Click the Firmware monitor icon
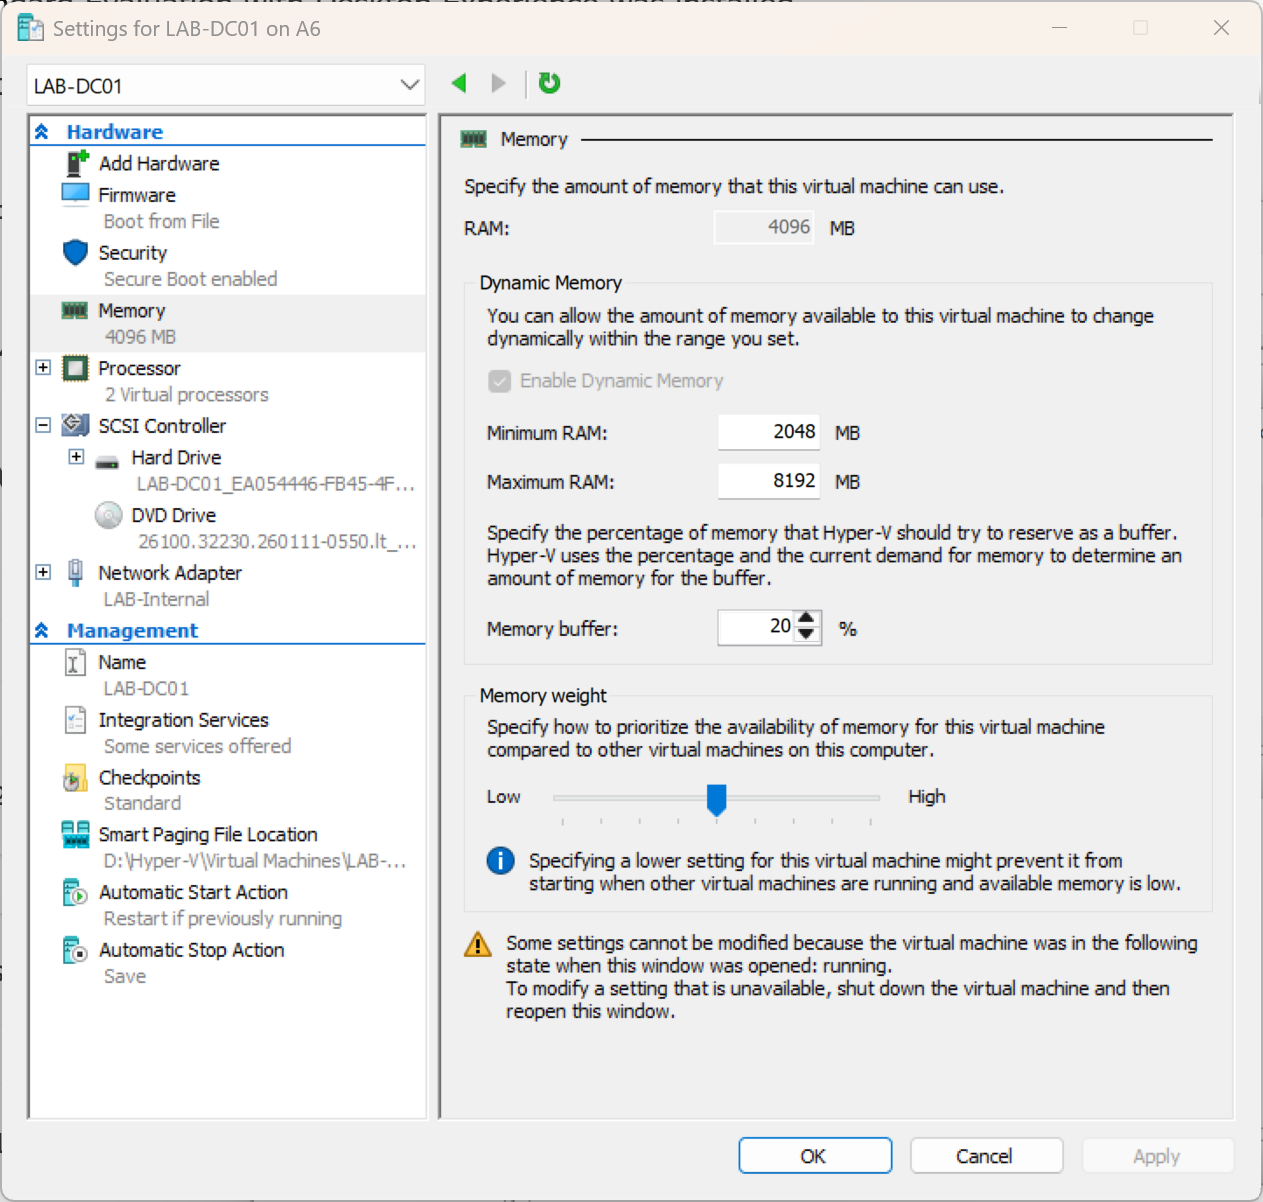Viewport: 1263px width, 1202px height. (x=76, y=194)
